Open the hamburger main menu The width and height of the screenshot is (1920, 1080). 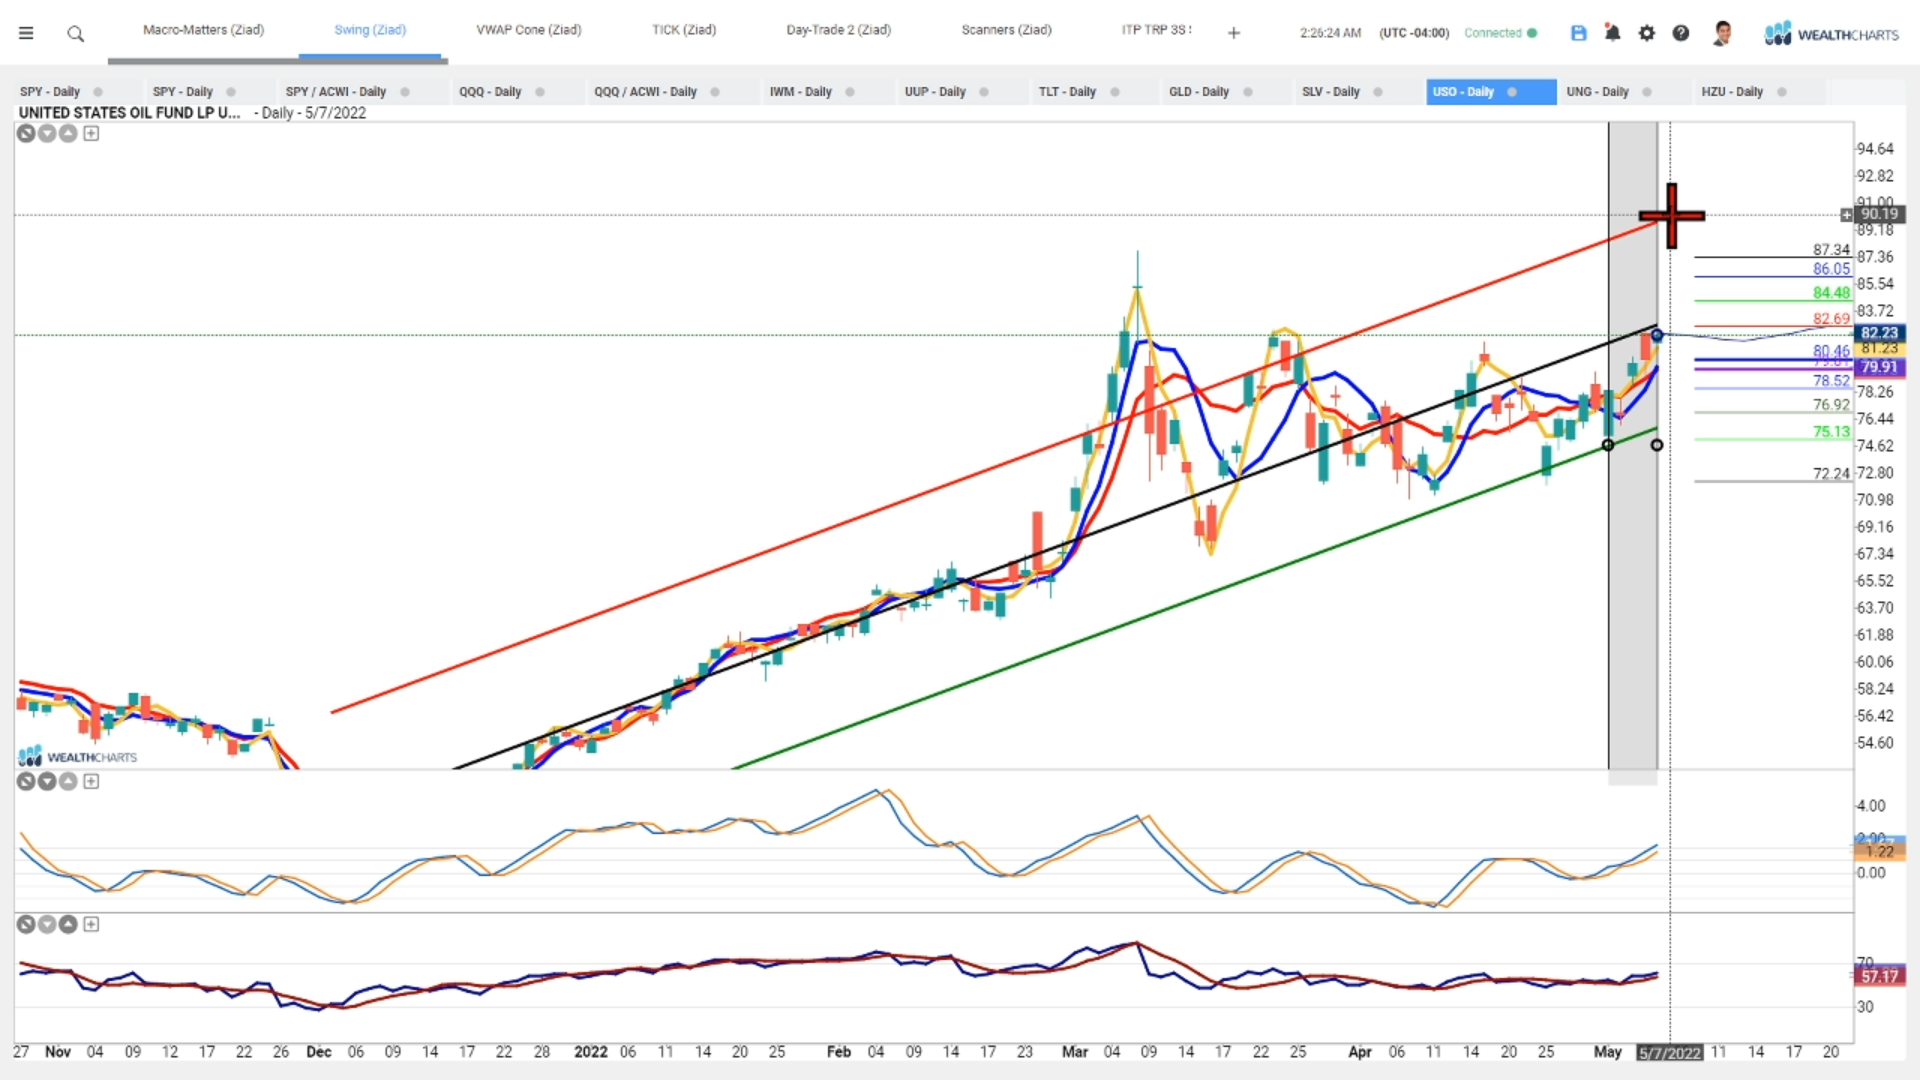(x=26, y=33)
